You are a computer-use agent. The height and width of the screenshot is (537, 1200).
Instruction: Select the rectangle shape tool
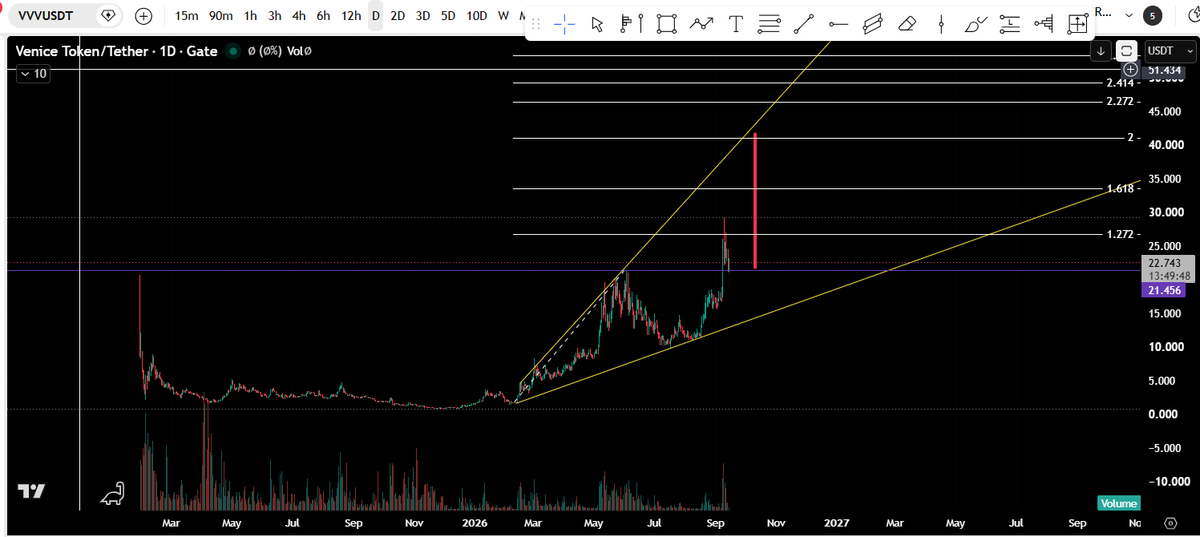coord(667,24)
